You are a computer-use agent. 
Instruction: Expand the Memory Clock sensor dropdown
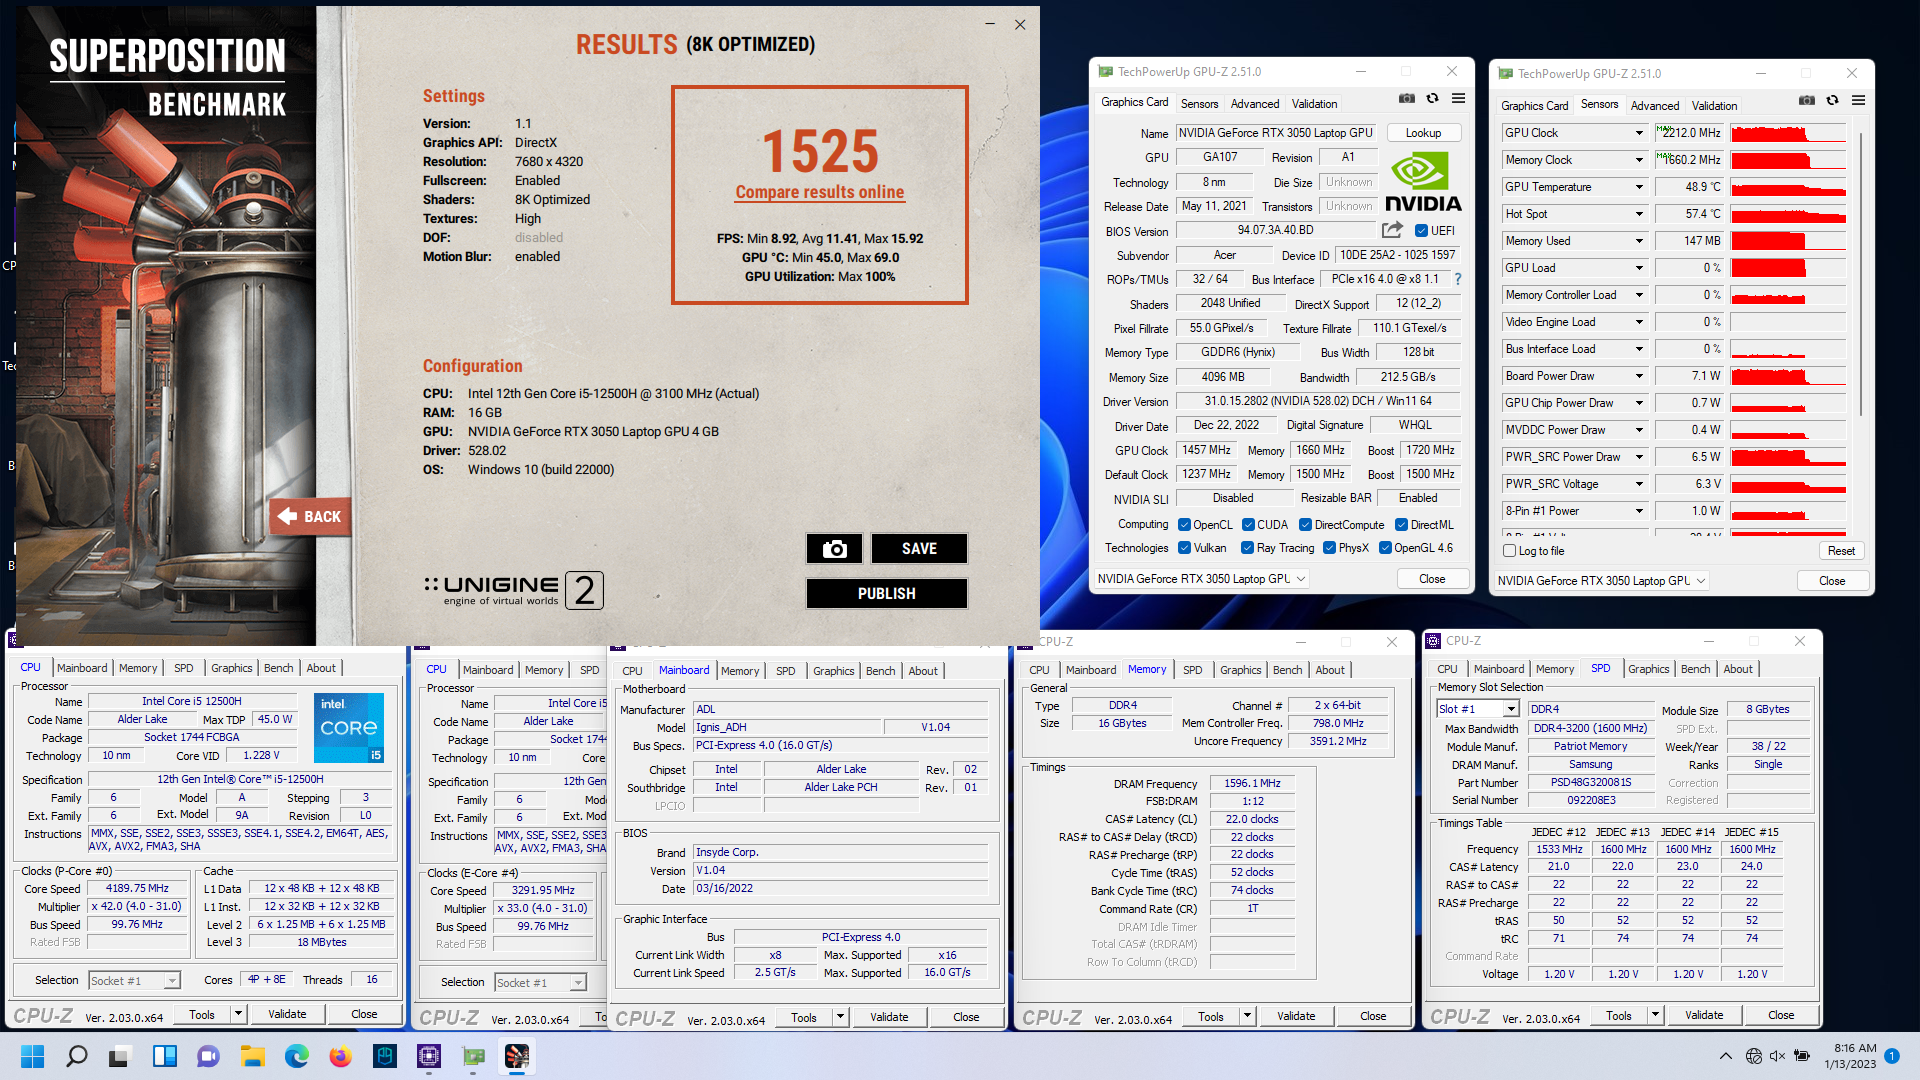coord(1639,160)
